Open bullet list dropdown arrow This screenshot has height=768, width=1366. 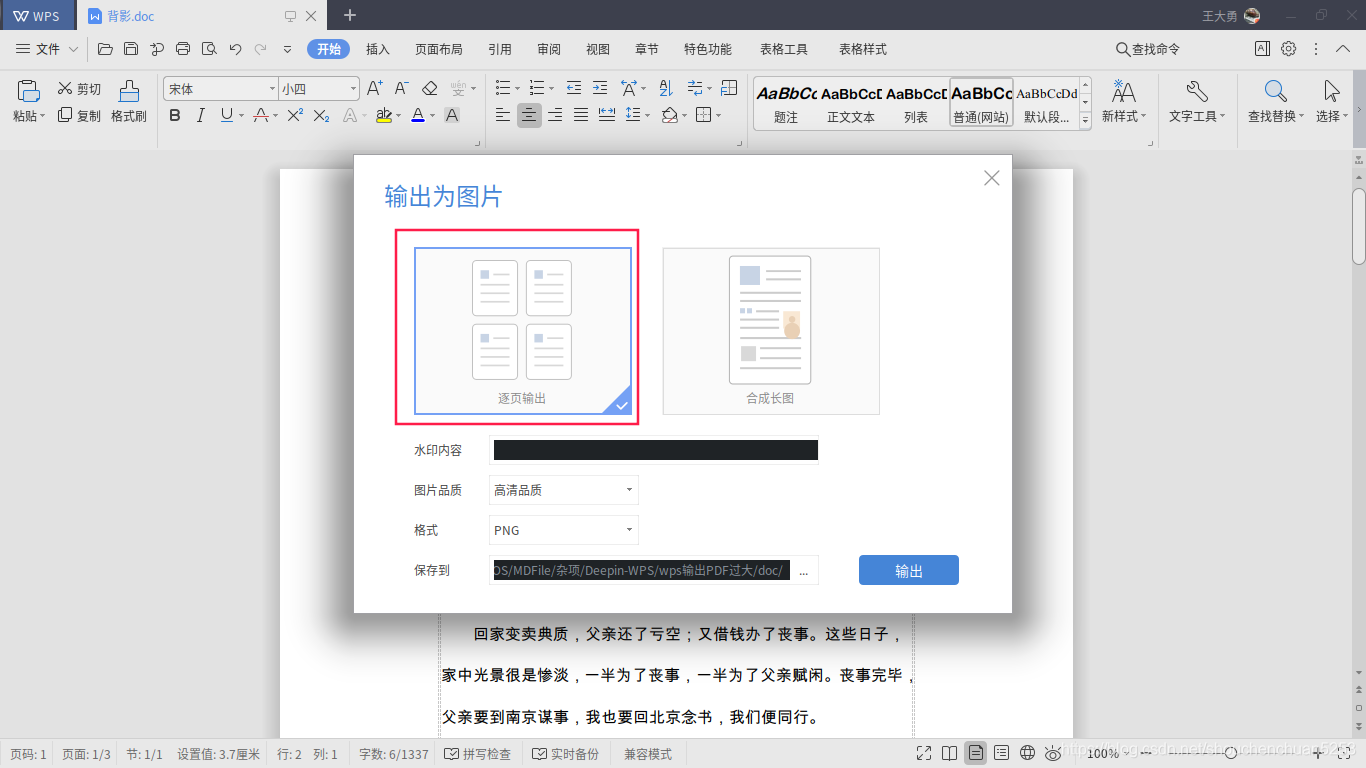[x=516, y=88]
